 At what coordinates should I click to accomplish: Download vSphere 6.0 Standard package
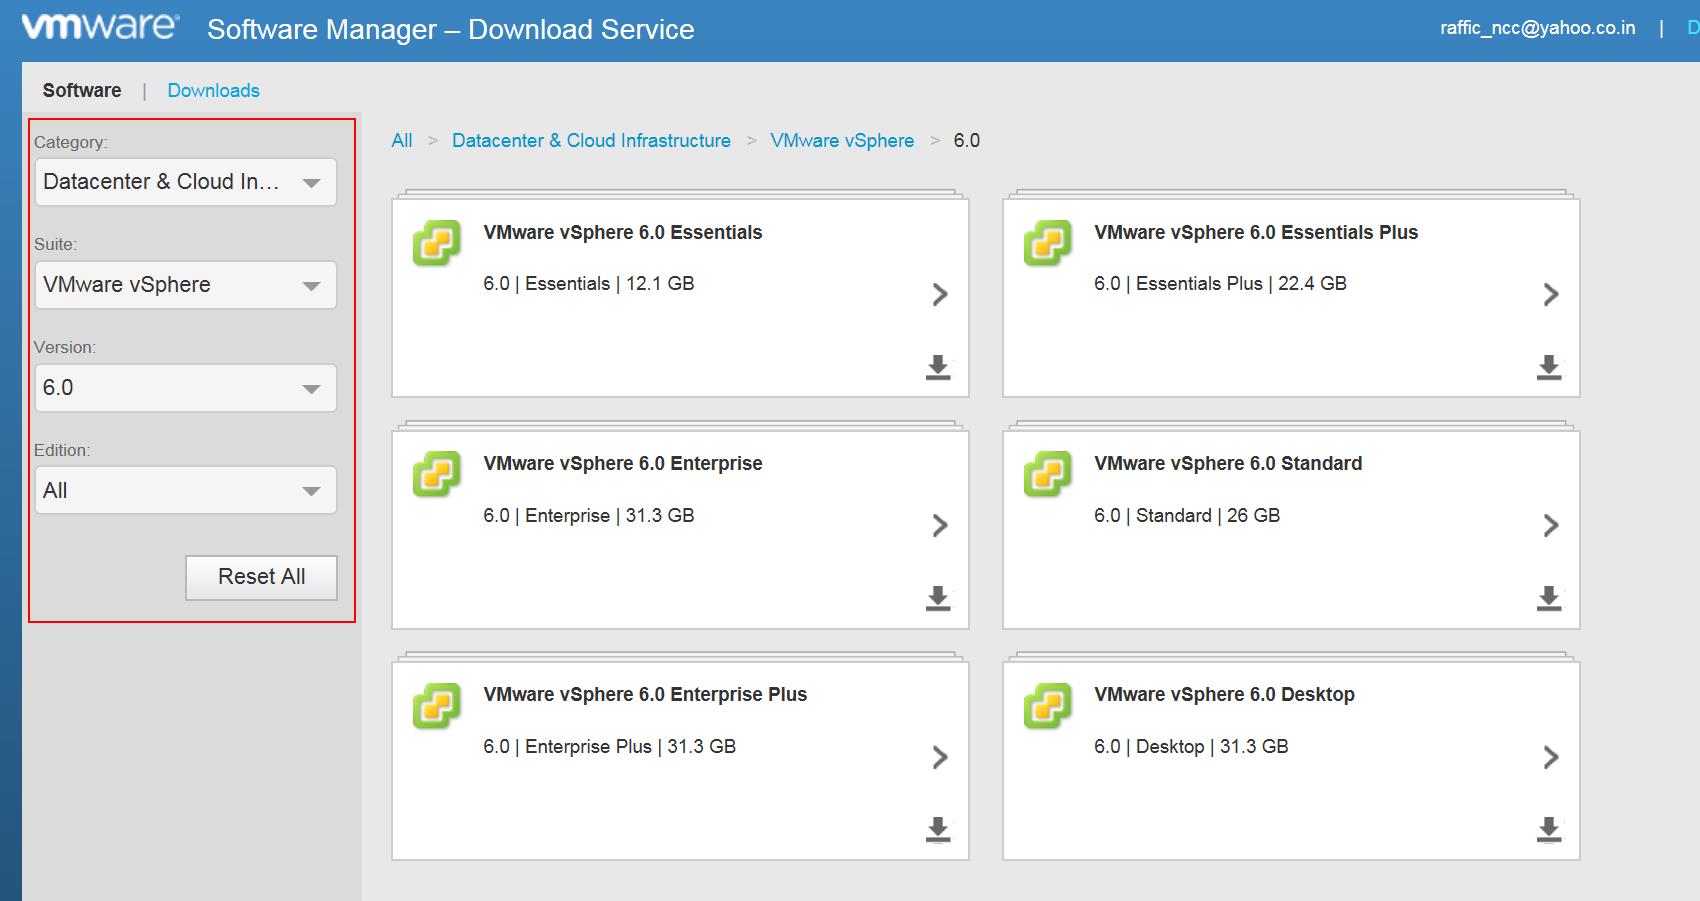click(x=1549, y=598)
